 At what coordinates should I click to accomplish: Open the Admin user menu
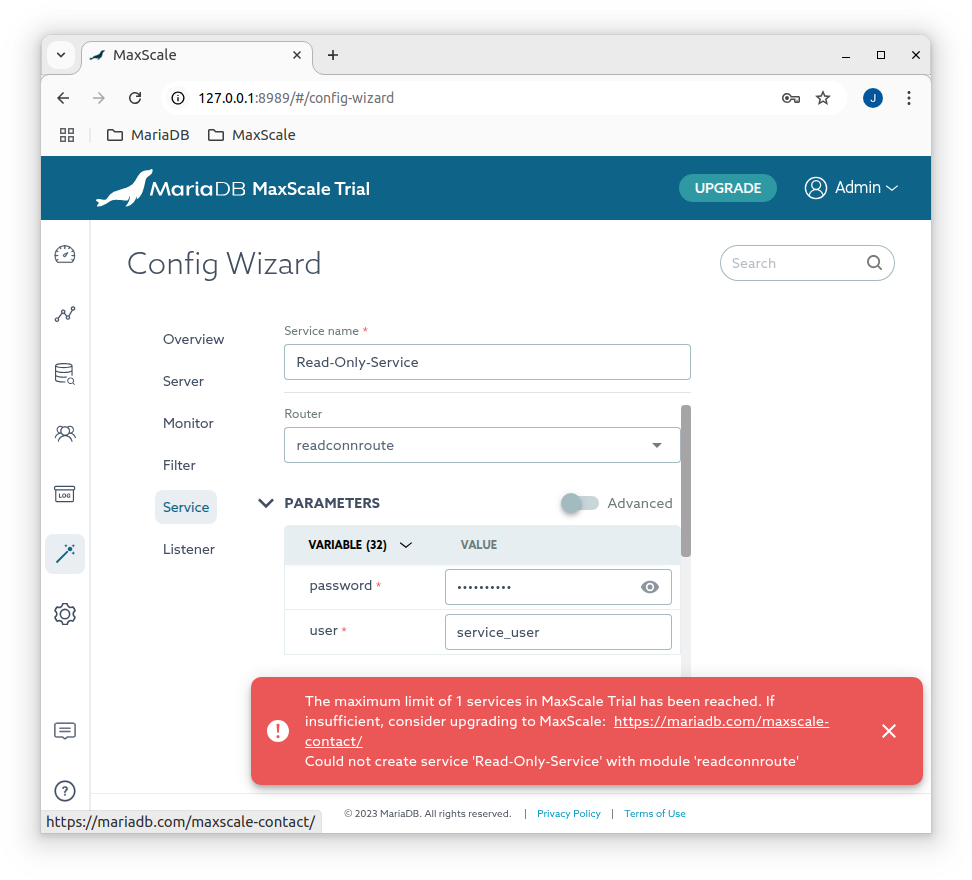pyautogui.click(x=851, y=188)
